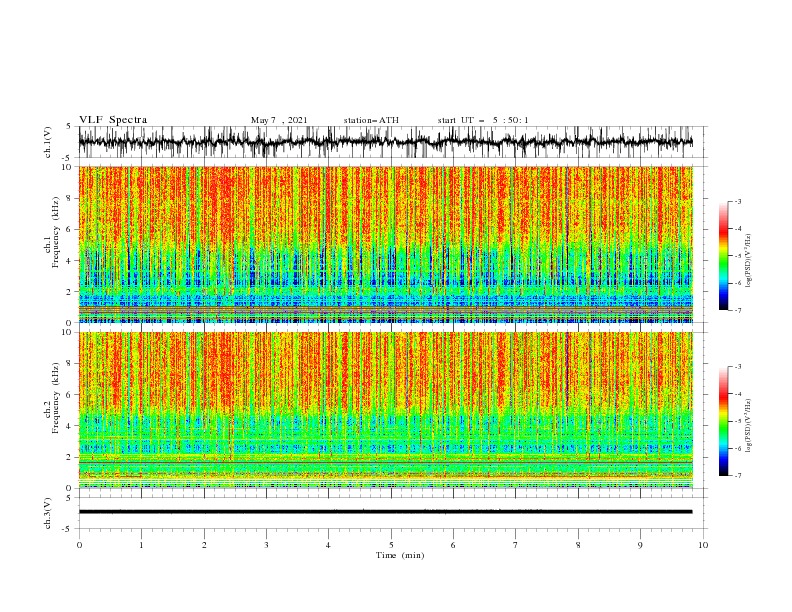Click the "-5" tick on ch.1 color bar

tap(737, 256)
